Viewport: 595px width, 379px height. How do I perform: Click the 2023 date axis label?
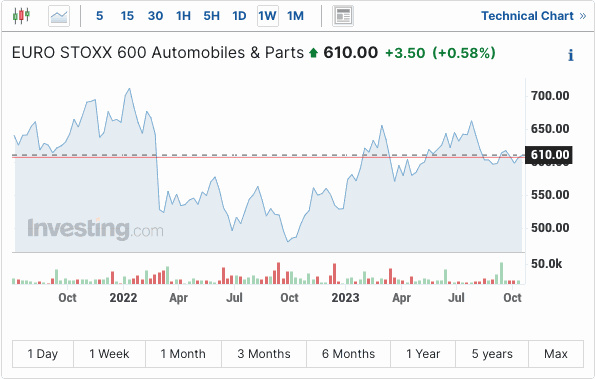tap(345, 297)
